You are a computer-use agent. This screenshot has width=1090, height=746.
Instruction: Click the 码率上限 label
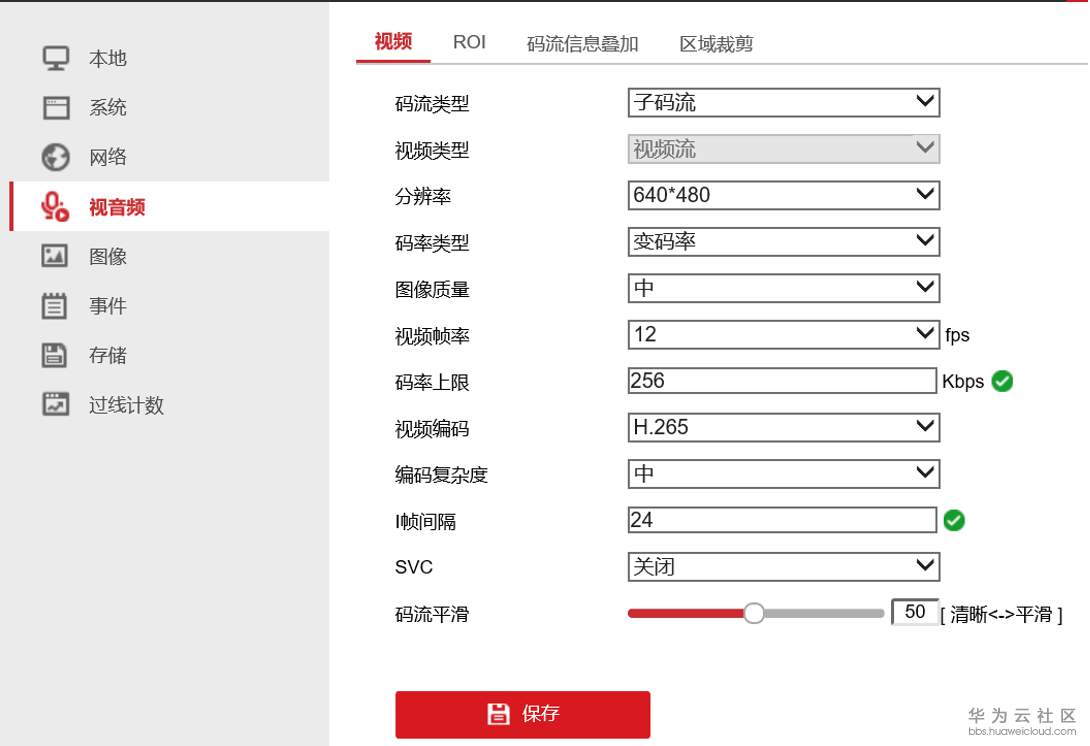tap(432, 382)
